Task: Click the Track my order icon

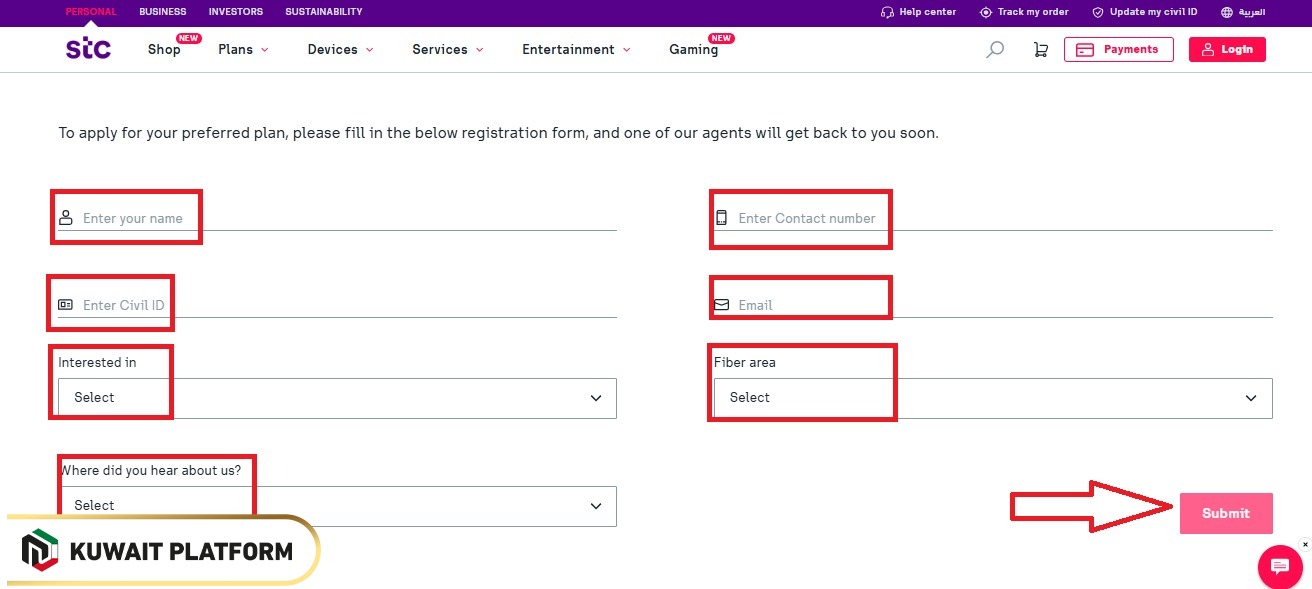Action: [986, 12]
